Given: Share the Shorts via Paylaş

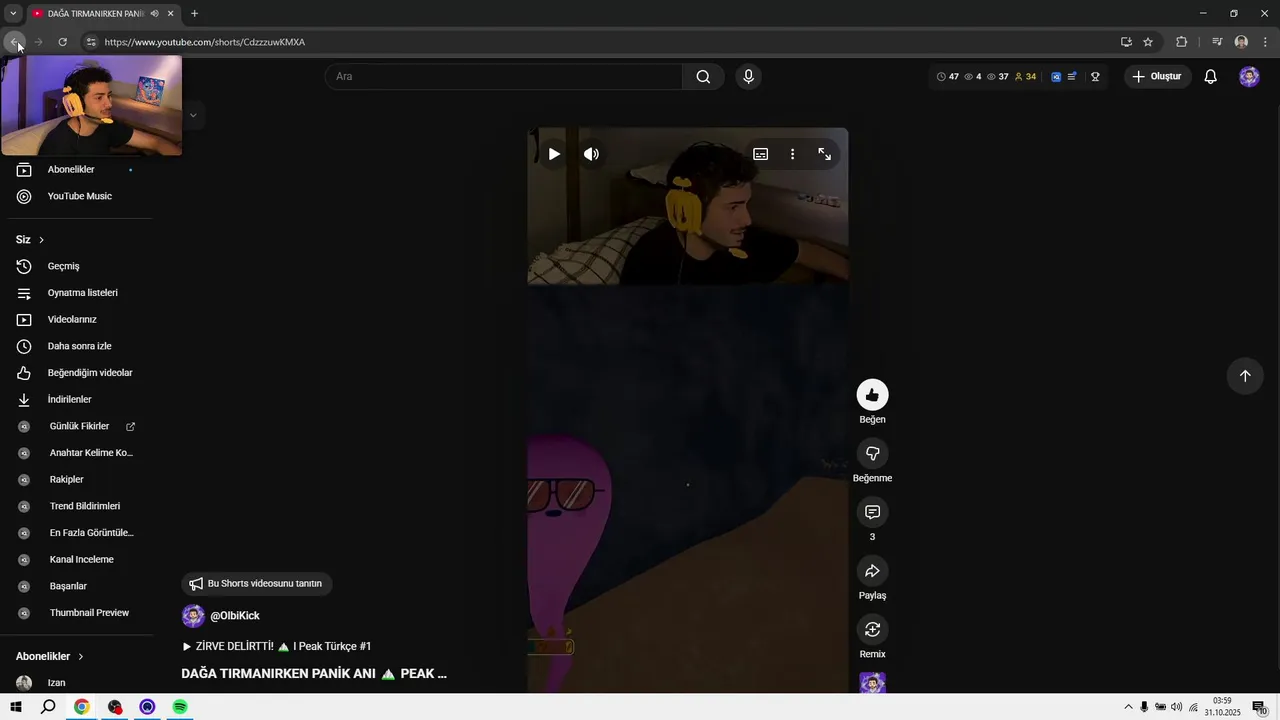Looking at the screenshot, I should (872, 571).
